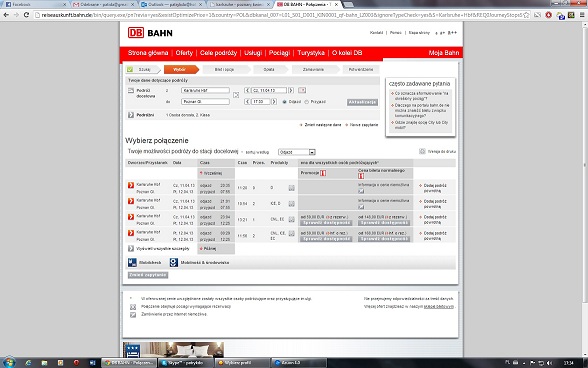Go back with the browser back arrow

point(6,15)
